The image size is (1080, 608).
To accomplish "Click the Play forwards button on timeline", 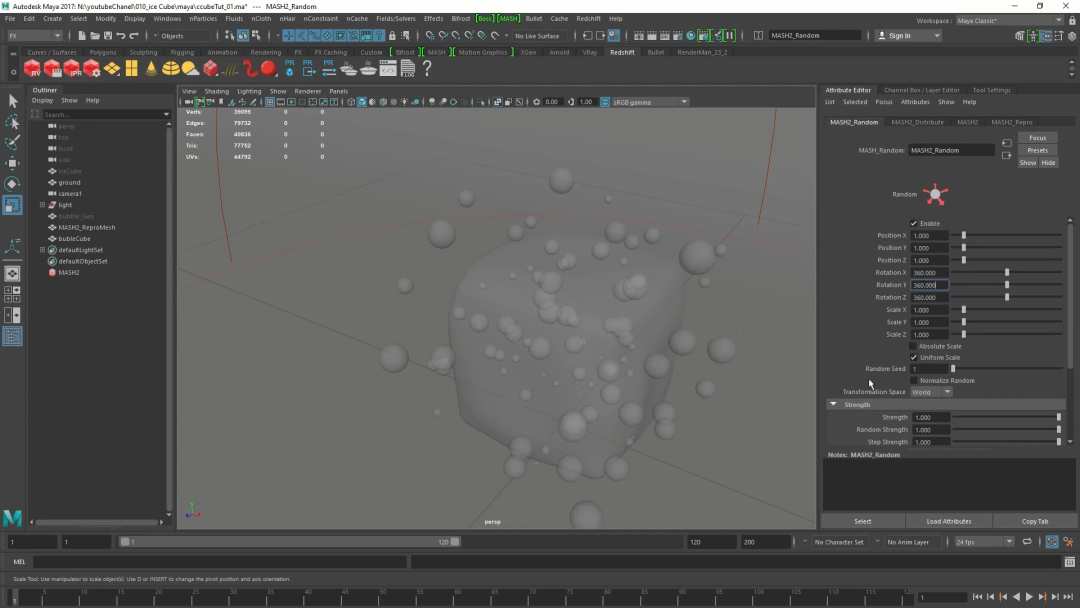I will tap(1029, 597).
